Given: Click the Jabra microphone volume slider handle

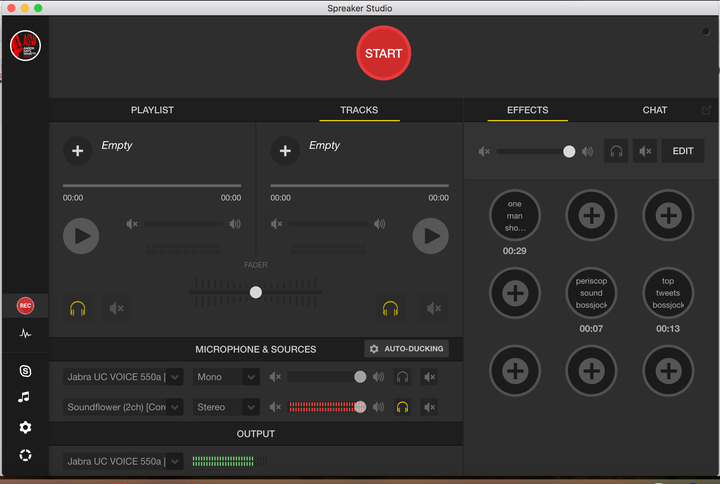Looking at the screenshot, I should pos(360,377).
